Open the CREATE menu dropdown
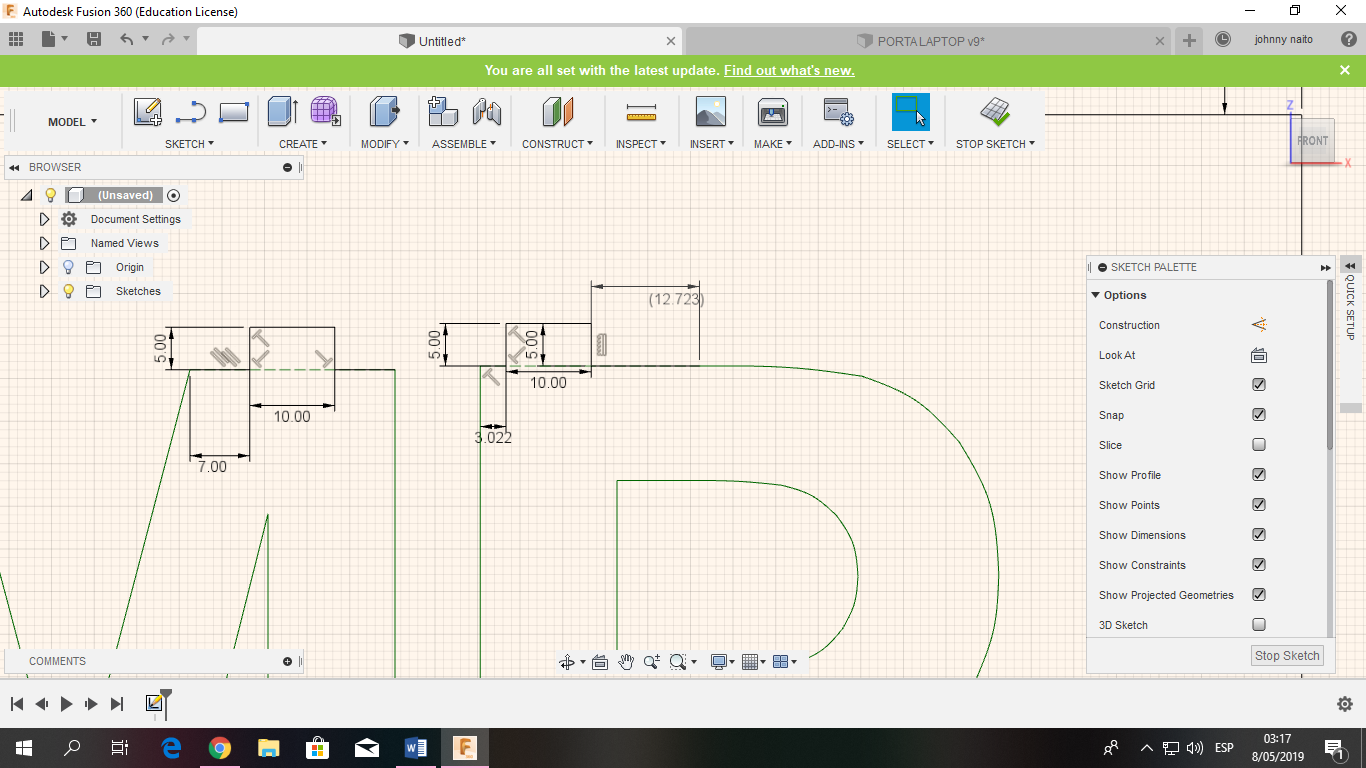Viewport: 1366px width, 768px height. coord(303,144)
